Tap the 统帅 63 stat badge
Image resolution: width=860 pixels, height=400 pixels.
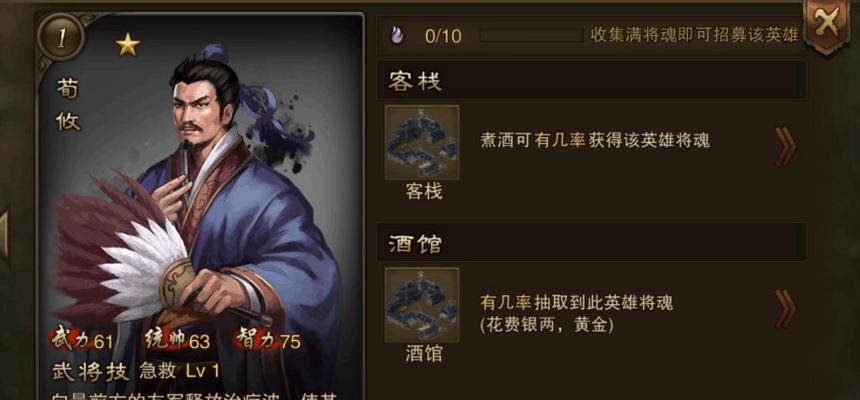tap(177, 341)
